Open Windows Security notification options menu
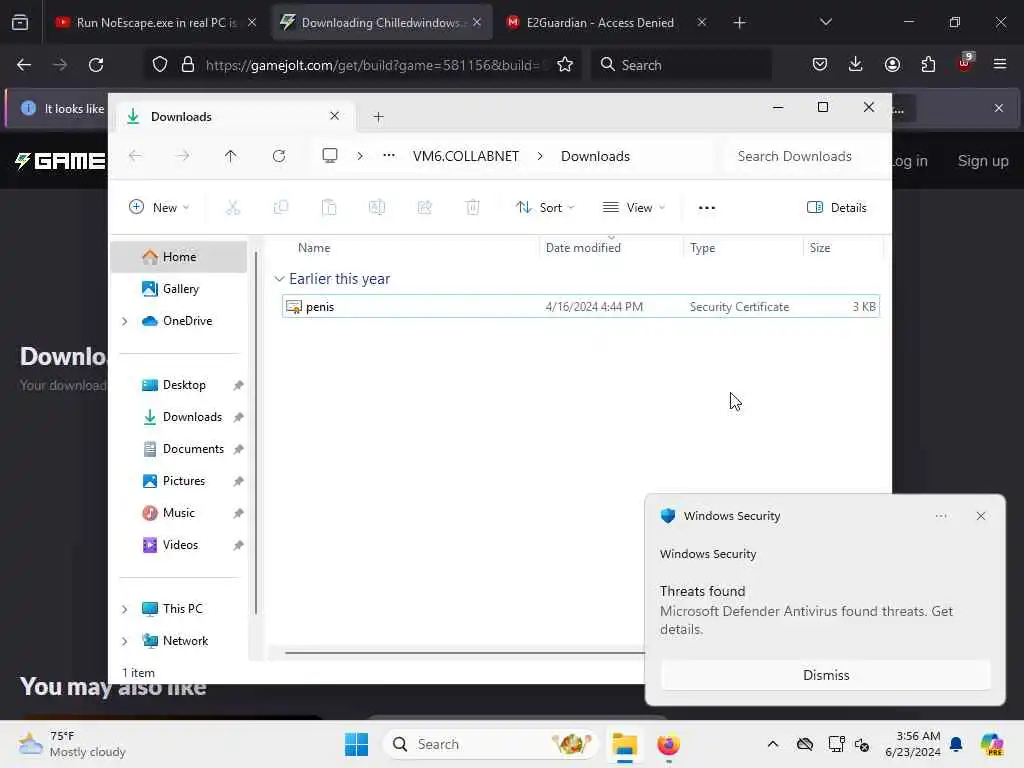This screenshot has width=1024, height=768. tap(940, 516)
